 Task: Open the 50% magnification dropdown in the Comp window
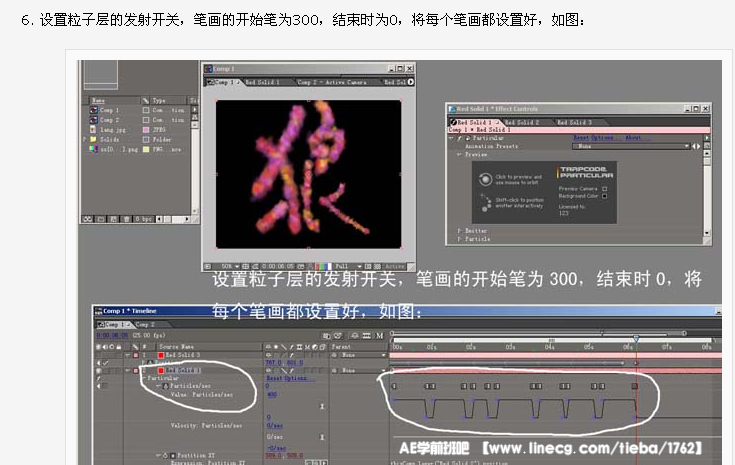tap(230, 266)
